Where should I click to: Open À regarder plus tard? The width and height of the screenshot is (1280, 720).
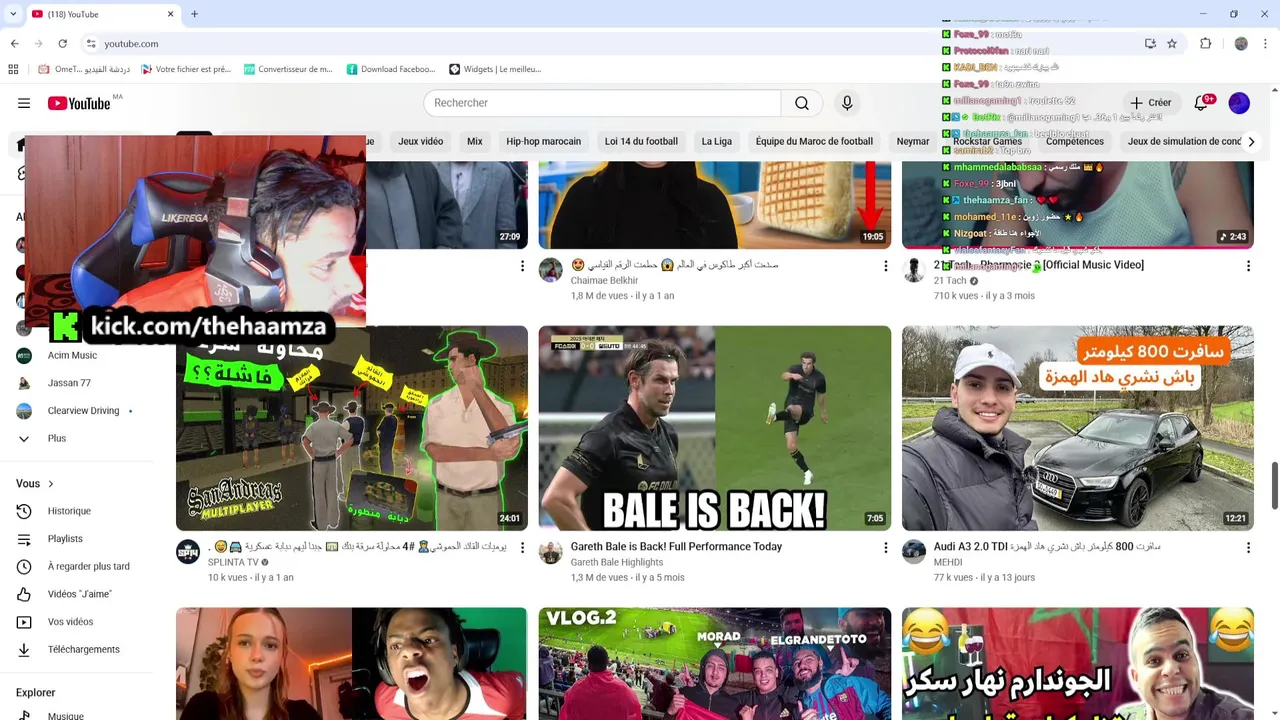pyautogui.click(x=88, y=566)
